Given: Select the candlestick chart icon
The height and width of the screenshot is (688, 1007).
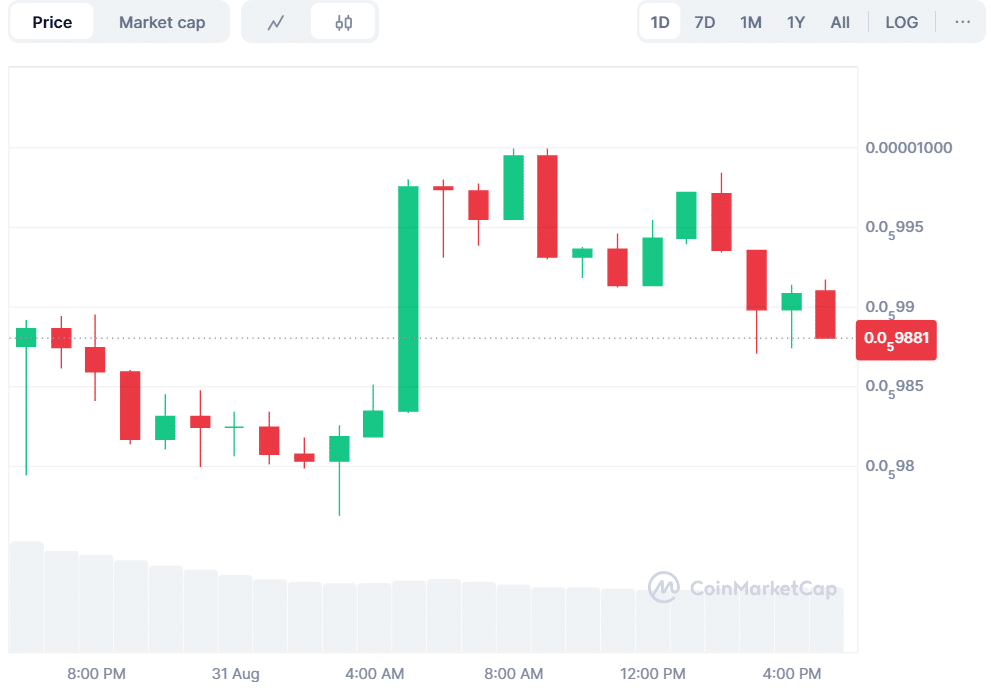Looking at the screenshot, I should coord(343,22).
